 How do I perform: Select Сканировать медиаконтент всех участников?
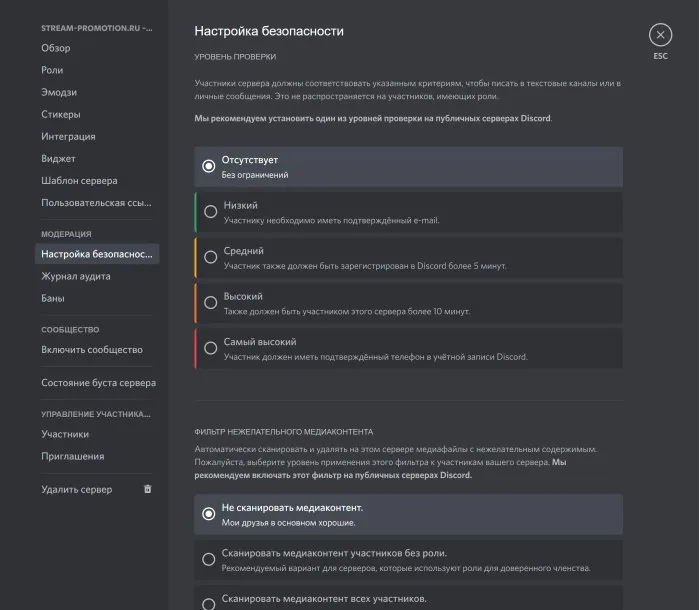(408, 598)
